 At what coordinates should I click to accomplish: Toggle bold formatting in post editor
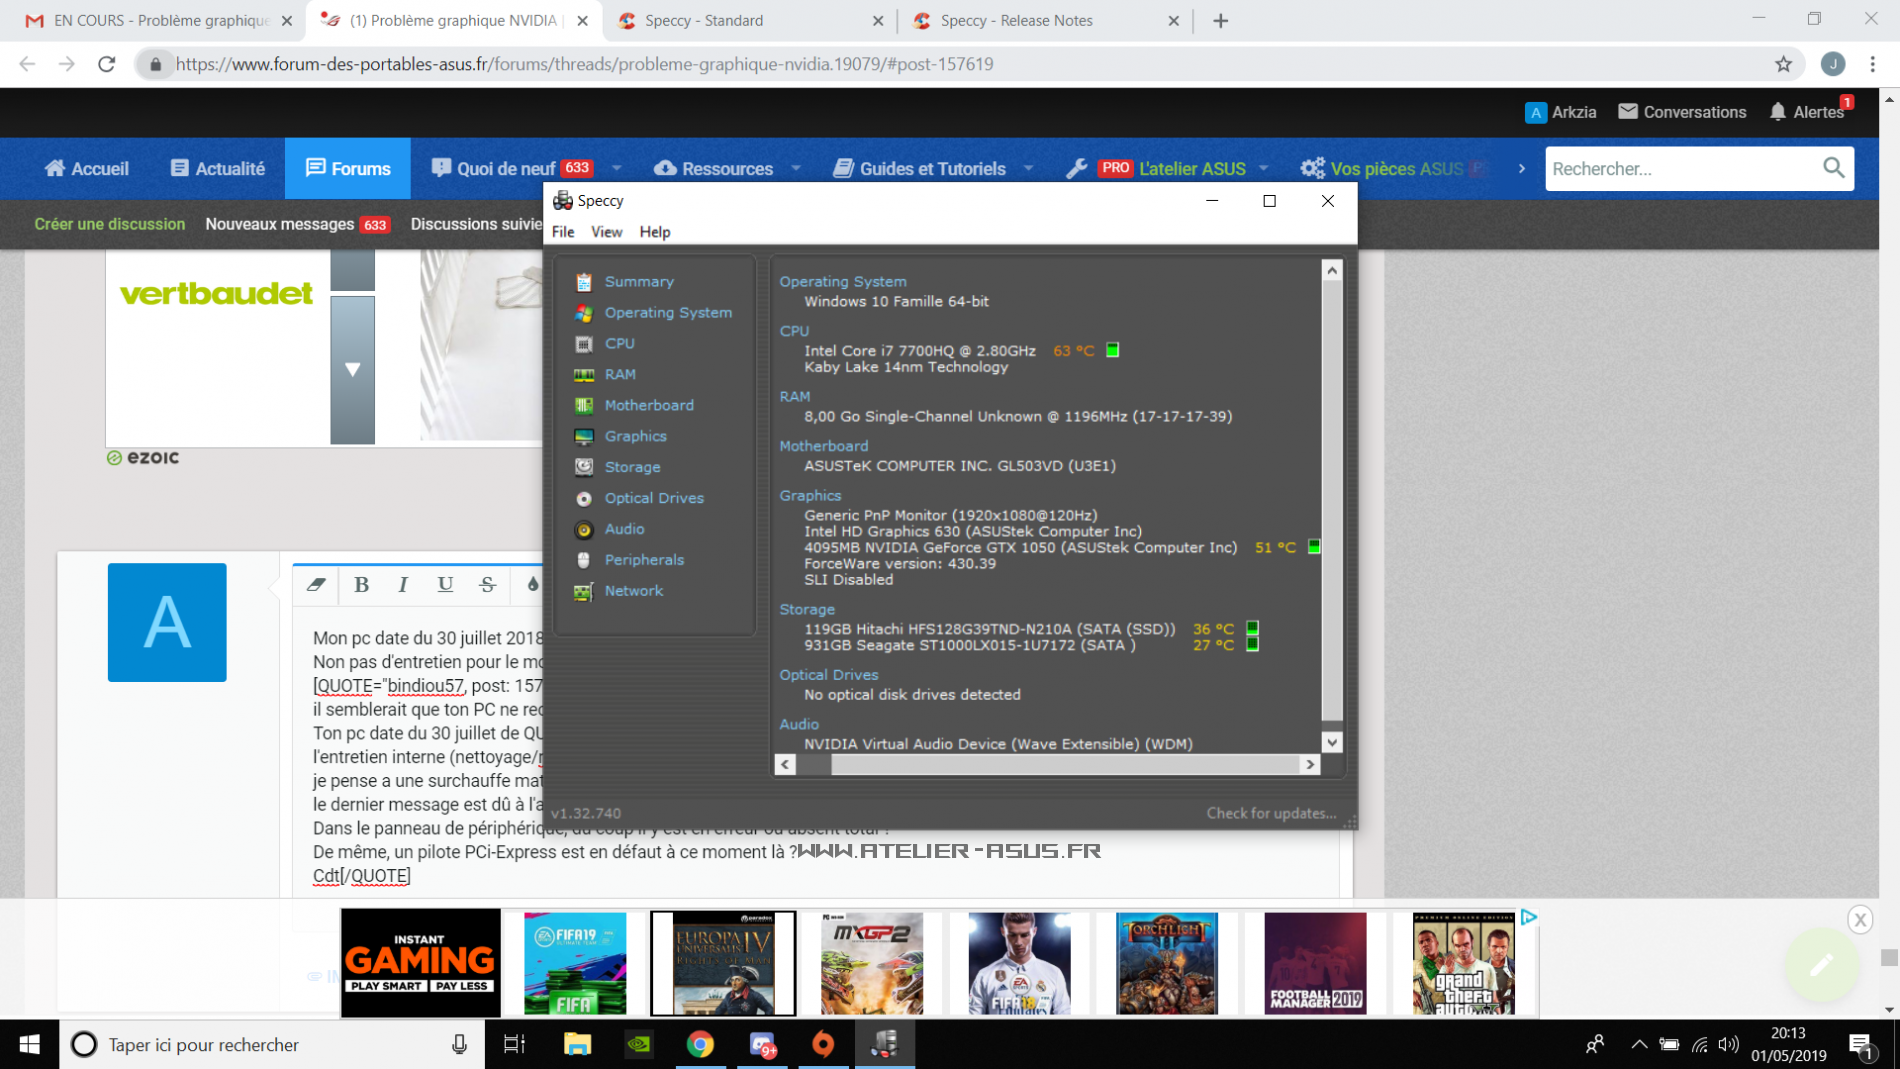(x=361, y=585)
